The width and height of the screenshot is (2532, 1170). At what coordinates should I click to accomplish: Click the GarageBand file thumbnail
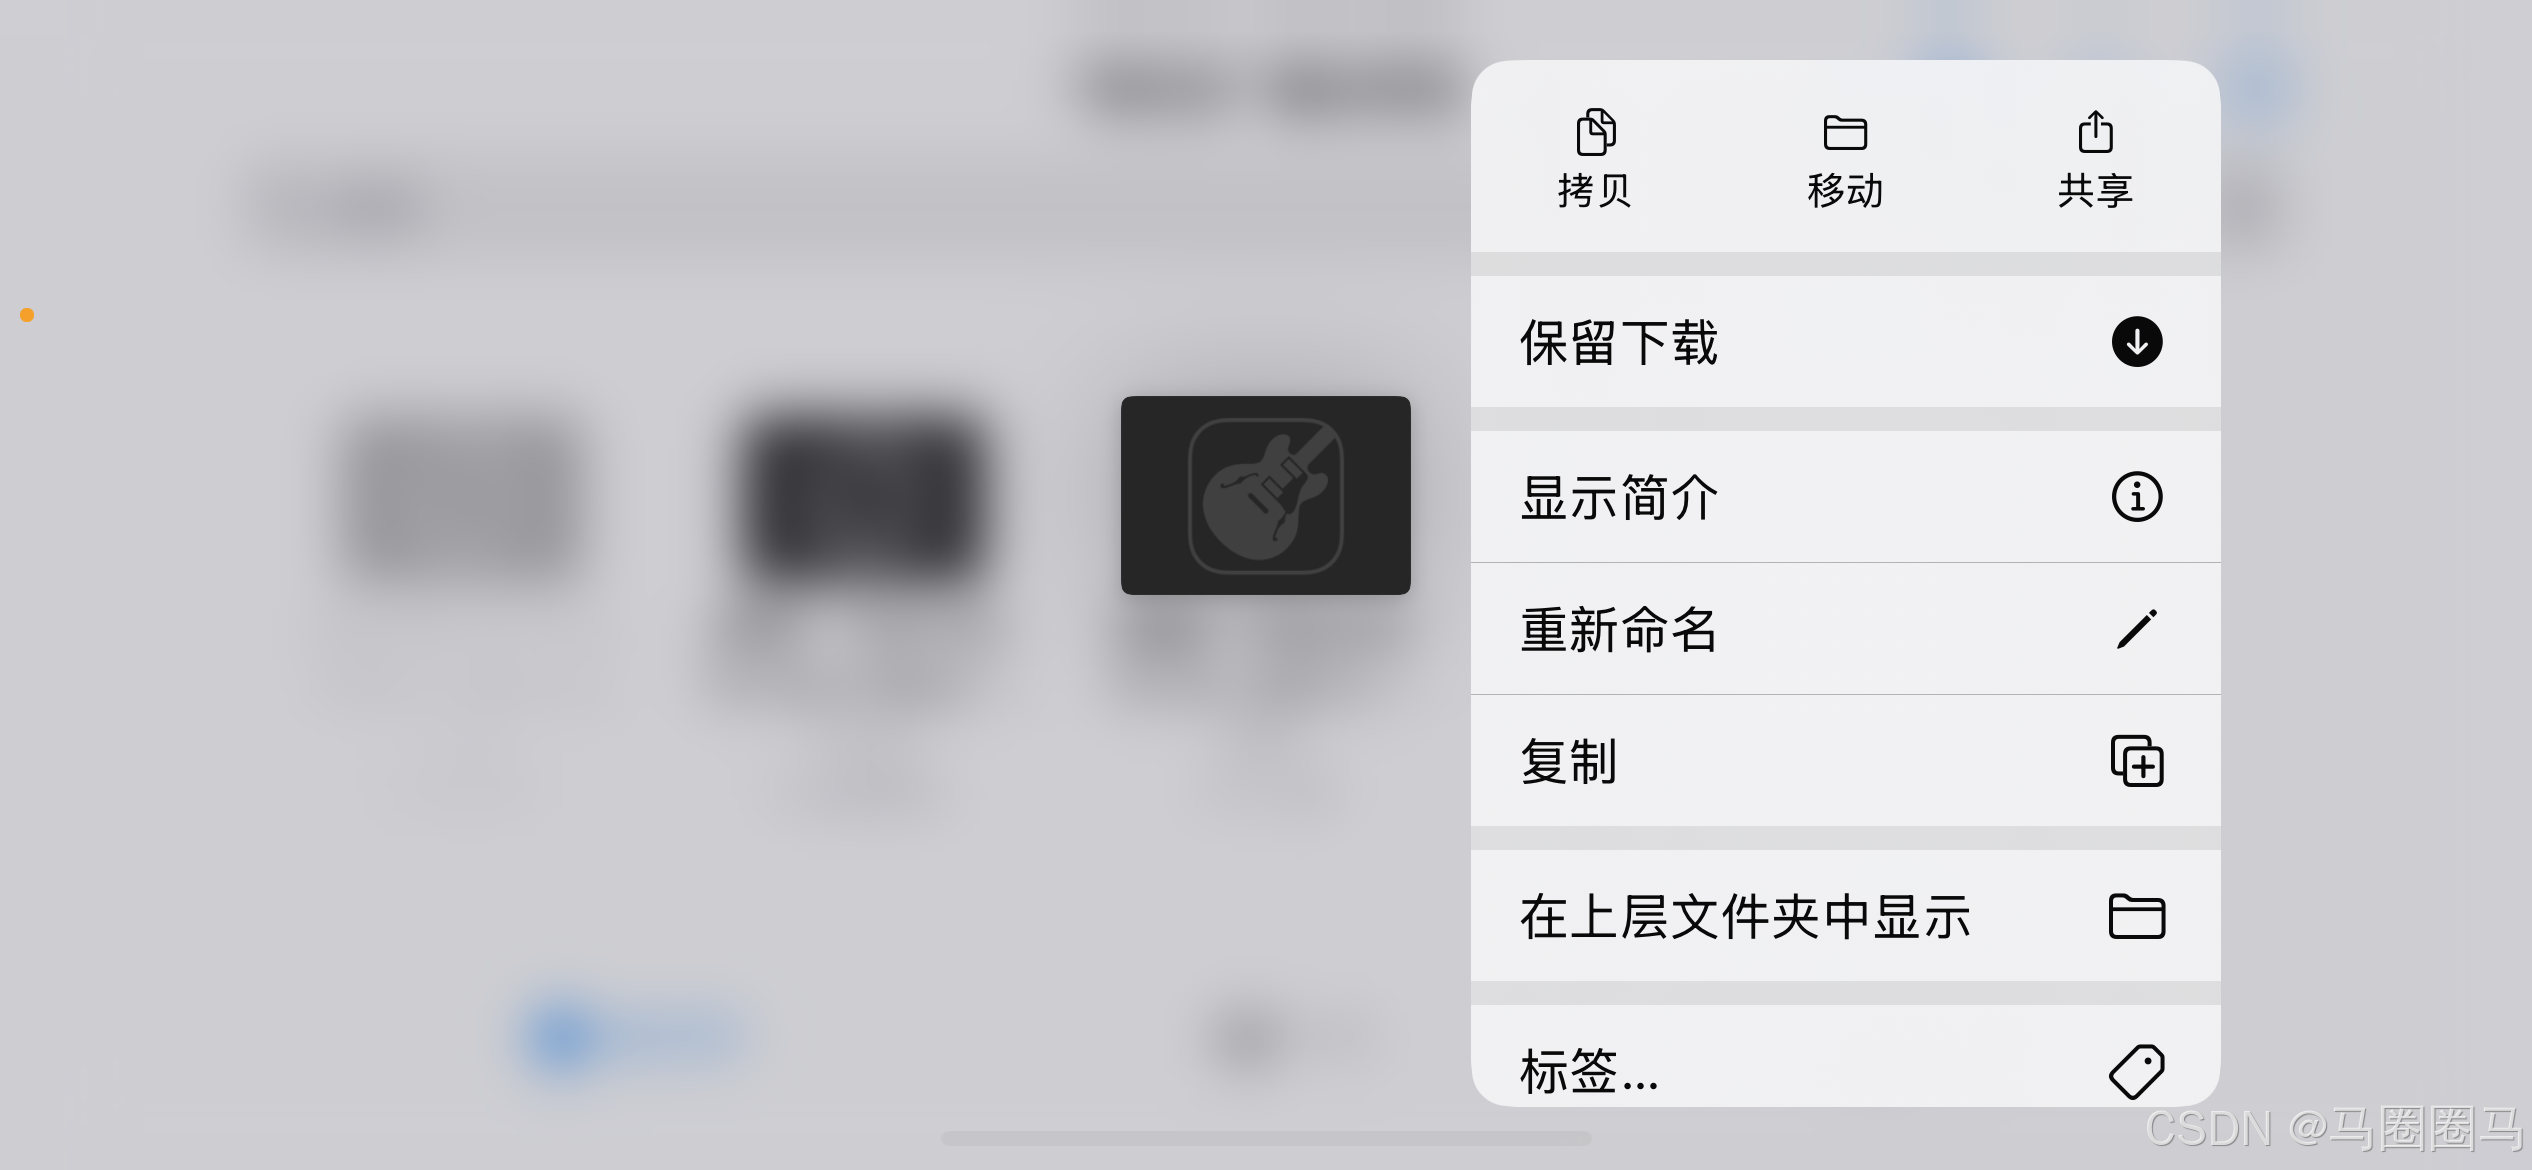1265,495
